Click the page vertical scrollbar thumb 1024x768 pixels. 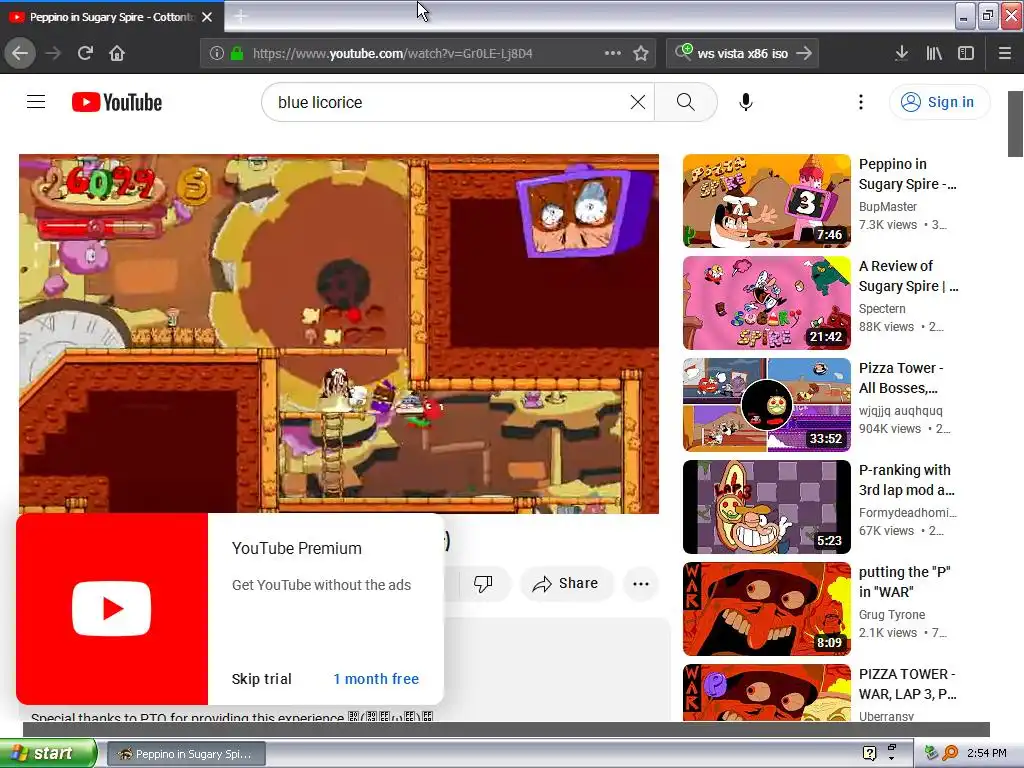(x=1015, y=124)
